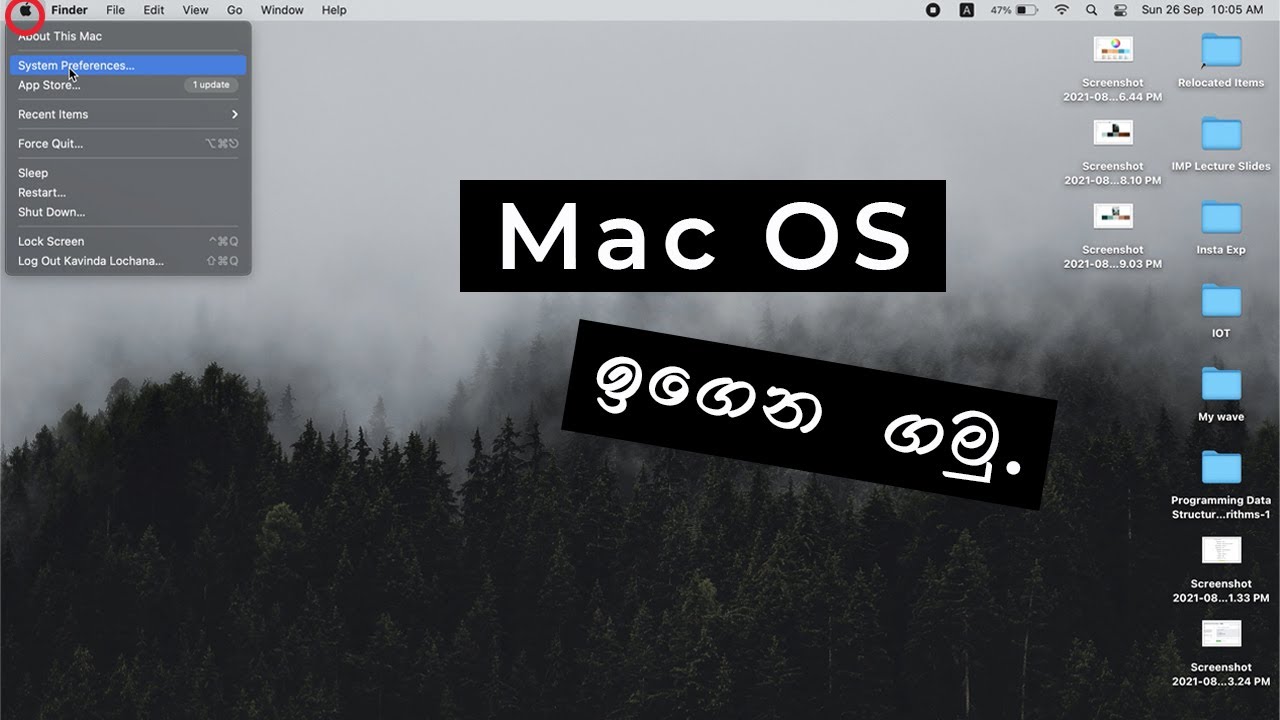Select the My wave folder
Viewport: 1280px width, 720px height.
[1221, 394]
